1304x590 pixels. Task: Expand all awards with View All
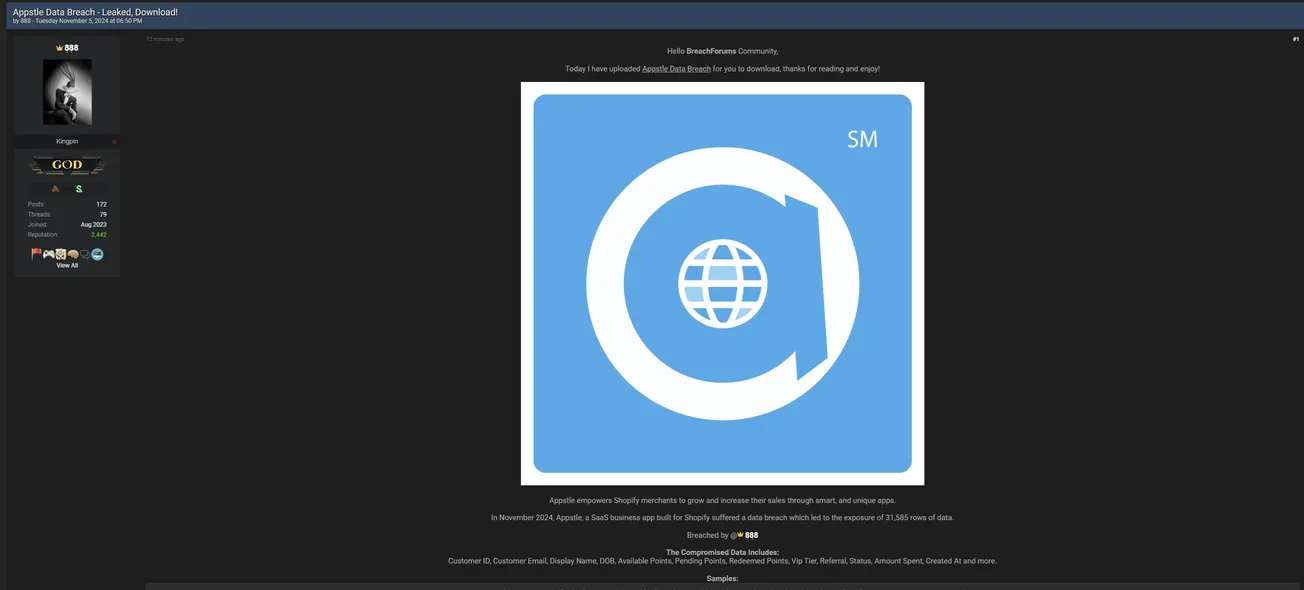(67, 266)
